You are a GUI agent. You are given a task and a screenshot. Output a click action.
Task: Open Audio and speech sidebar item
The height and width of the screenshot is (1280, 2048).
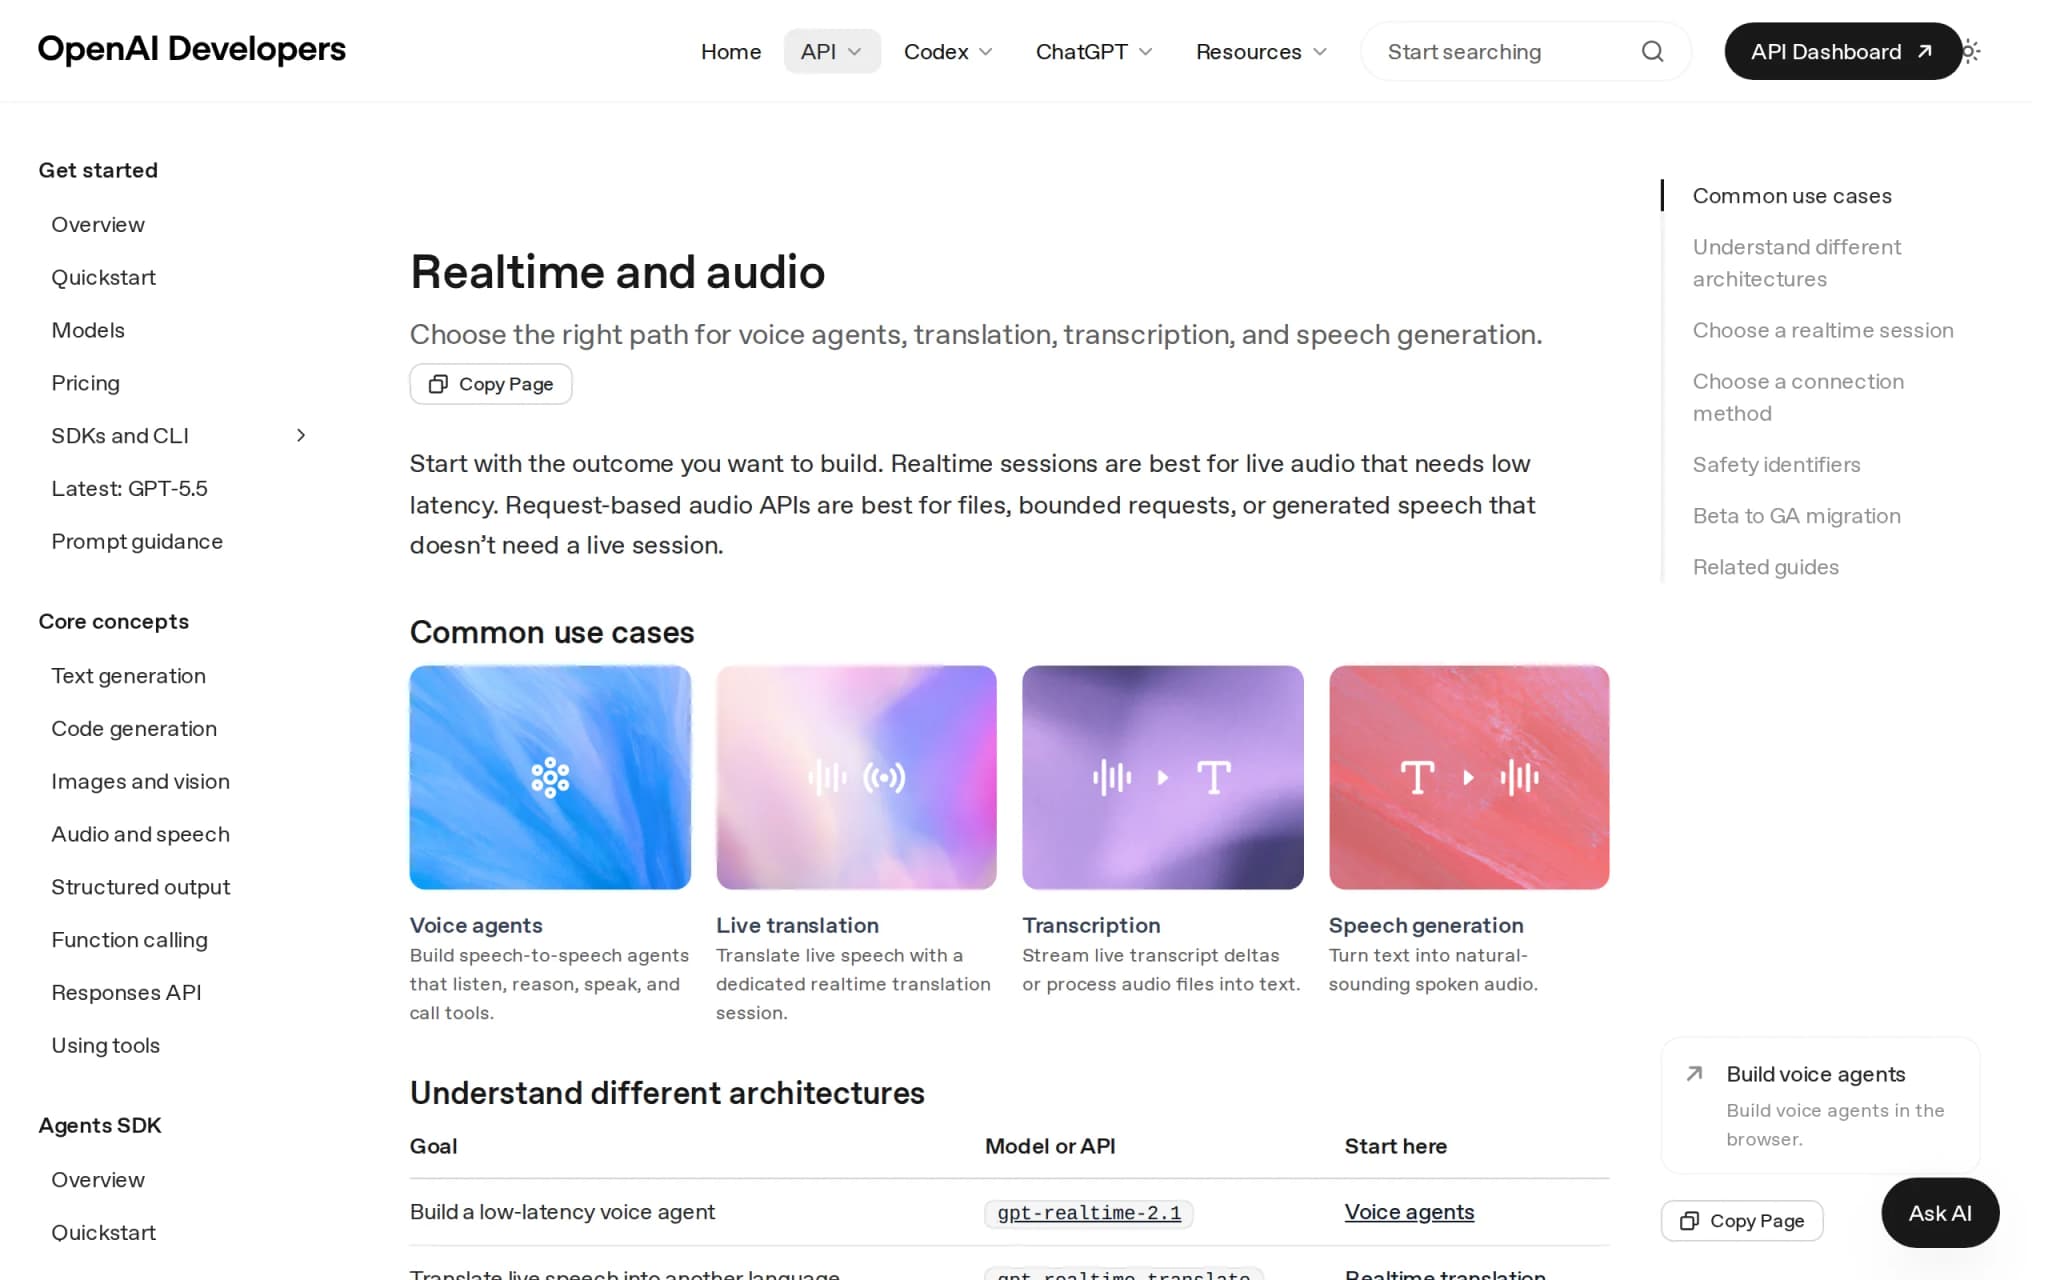click(x=140, y=834)
